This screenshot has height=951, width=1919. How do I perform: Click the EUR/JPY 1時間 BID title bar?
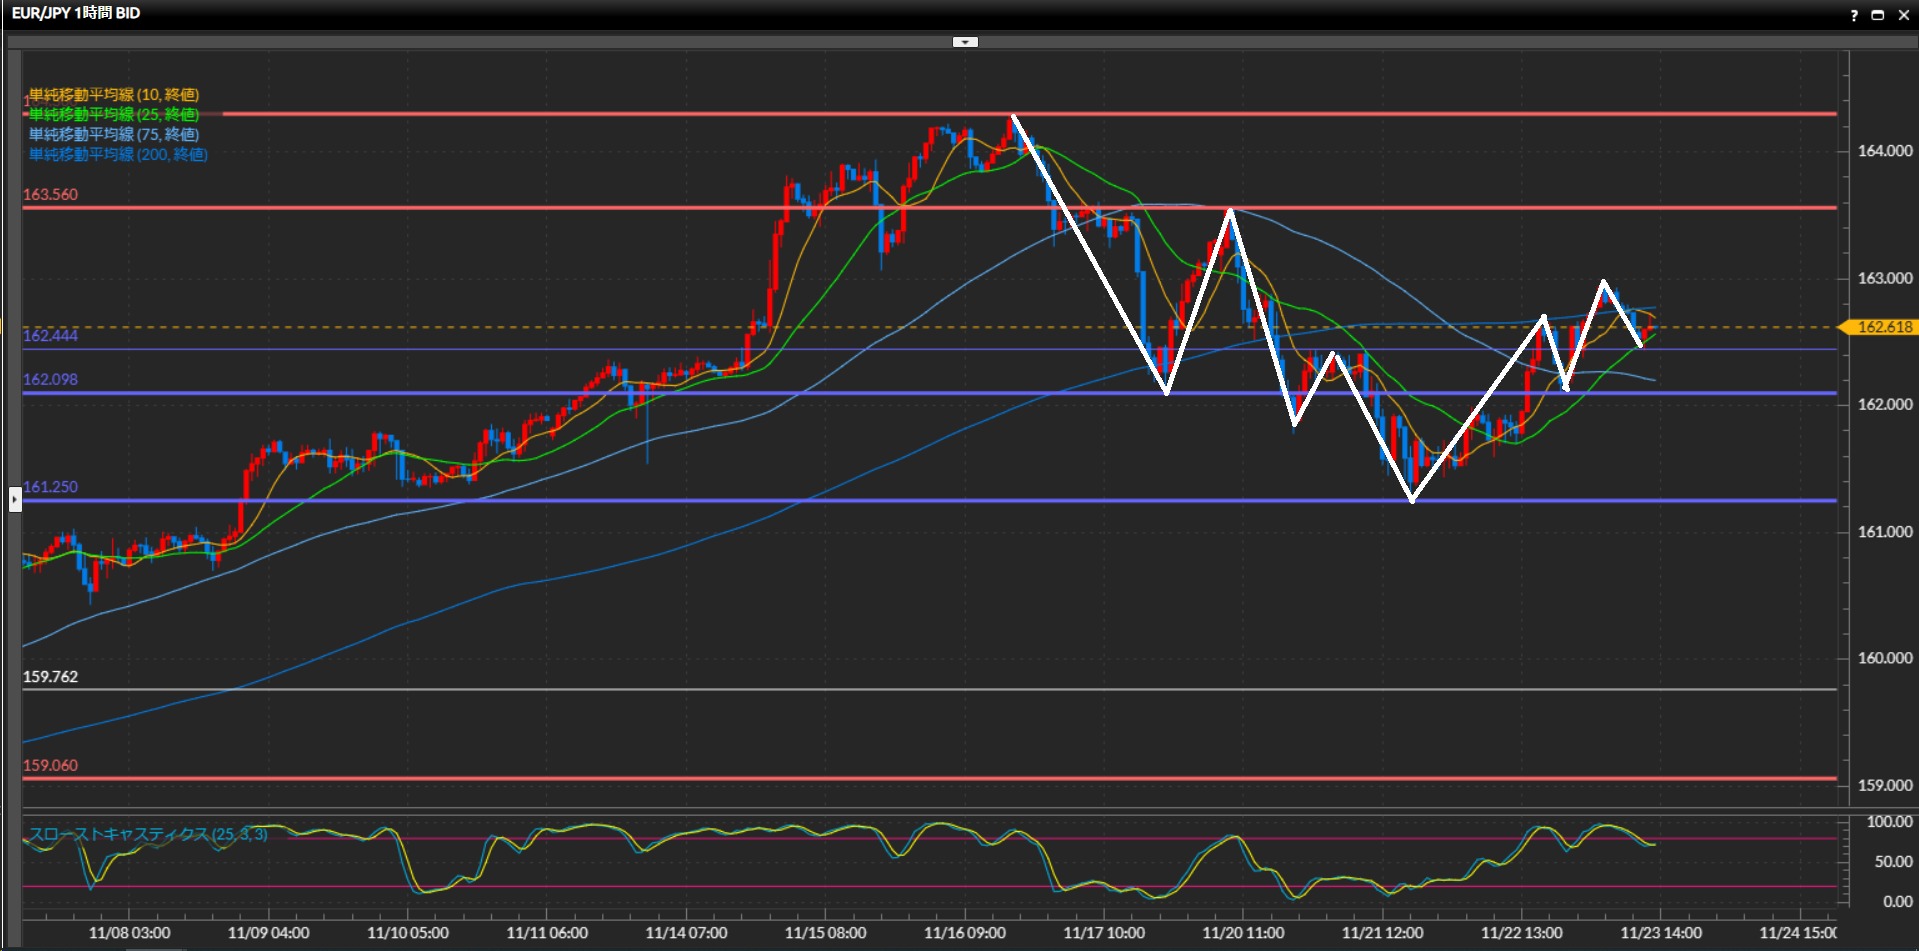[x=76, y=14]
